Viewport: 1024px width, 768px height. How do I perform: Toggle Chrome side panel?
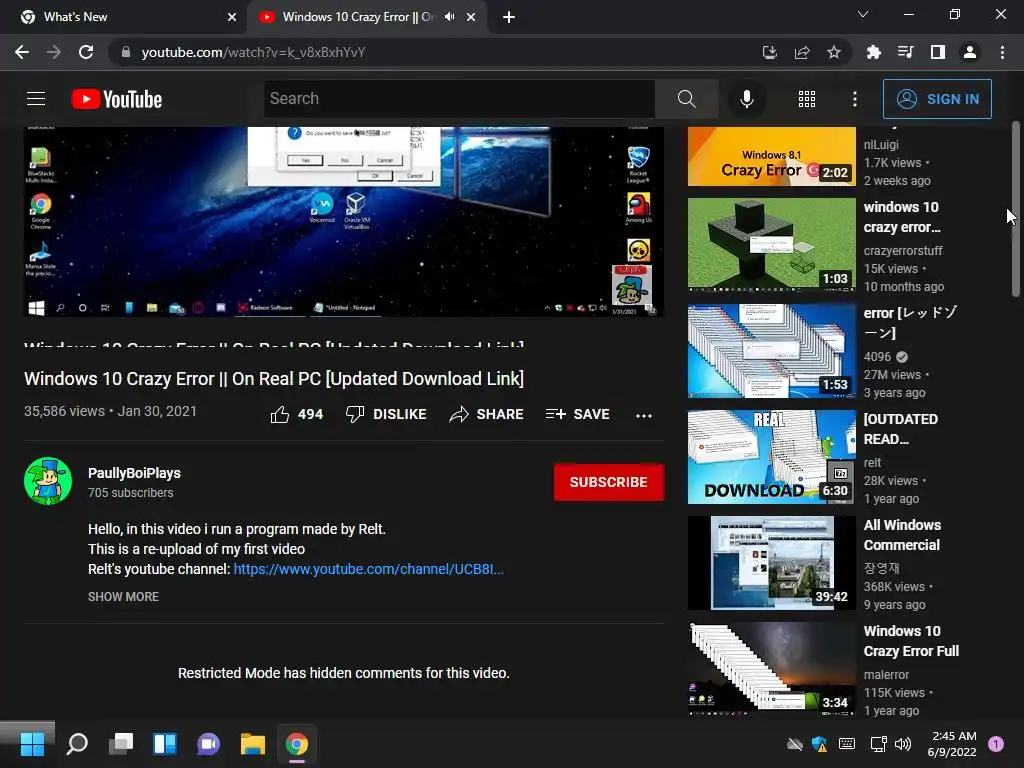(x=937, y=52)
